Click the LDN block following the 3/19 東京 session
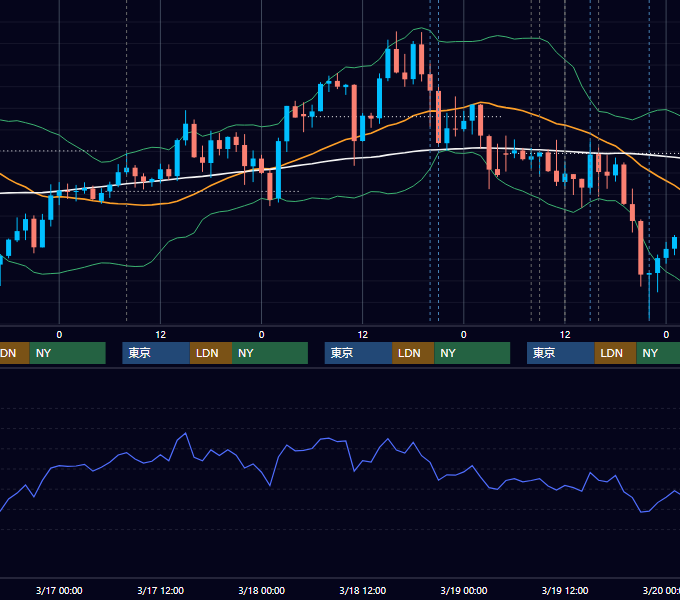Screen dimensions: 680x600 coord(615,353)
